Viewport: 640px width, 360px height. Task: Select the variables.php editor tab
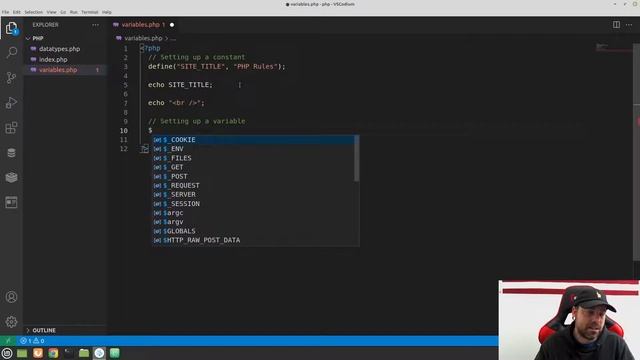pos(144,25)
